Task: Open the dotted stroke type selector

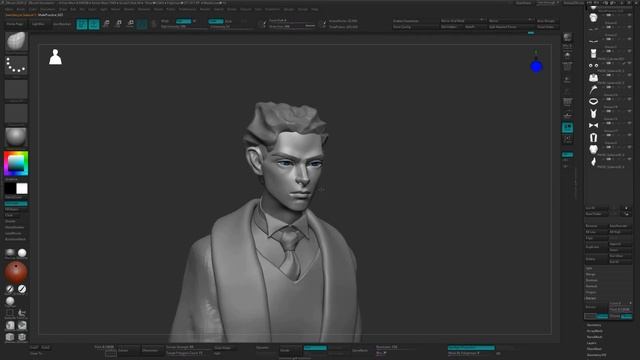Action: tap(16, 65)
